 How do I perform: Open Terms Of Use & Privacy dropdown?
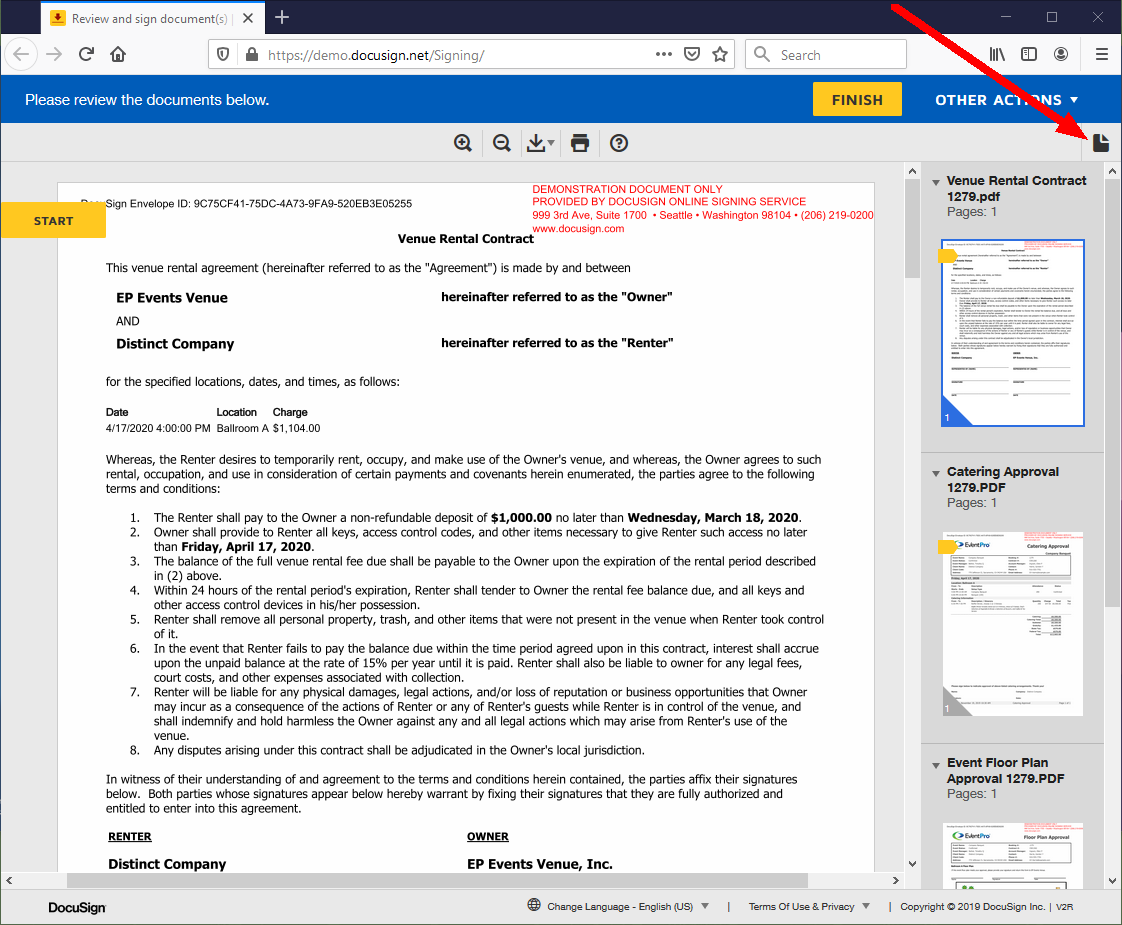tap(809, 906)
